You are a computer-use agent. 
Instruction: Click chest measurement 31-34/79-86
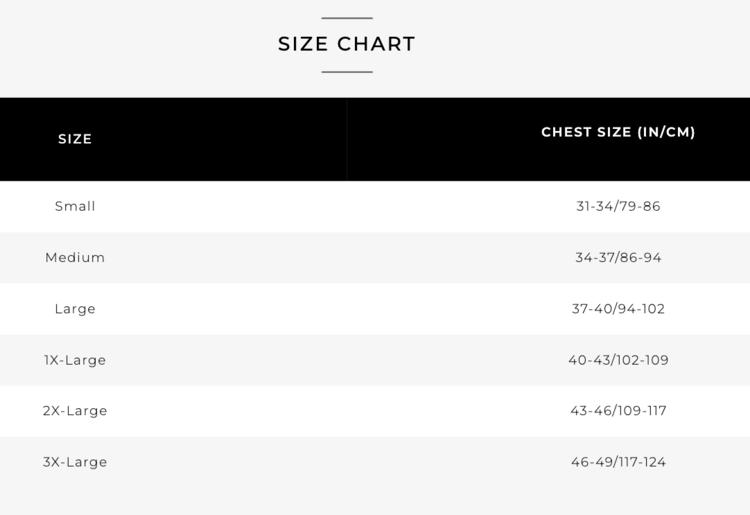point(618,206)
